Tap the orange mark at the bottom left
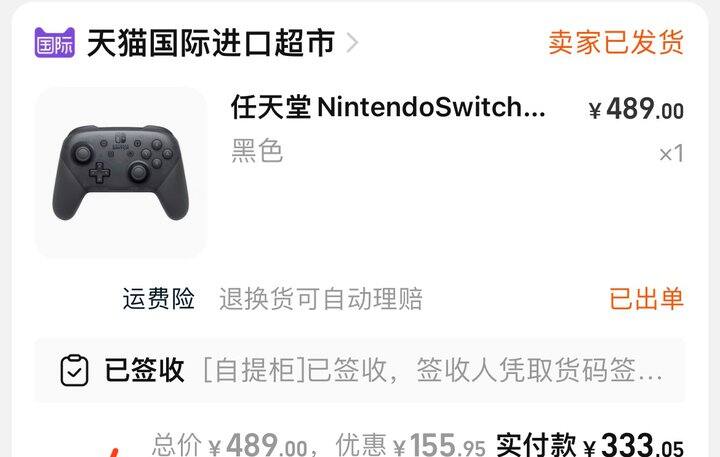 coord(112,452)
